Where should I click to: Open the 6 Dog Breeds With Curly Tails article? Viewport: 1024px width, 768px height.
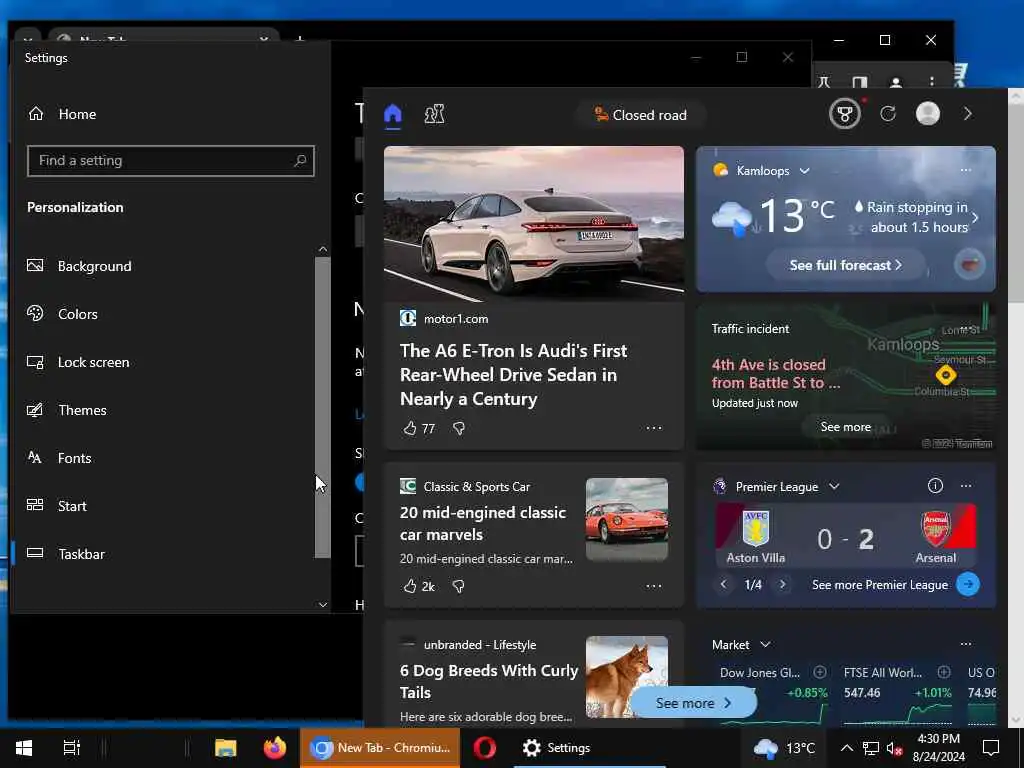point(488,681)
